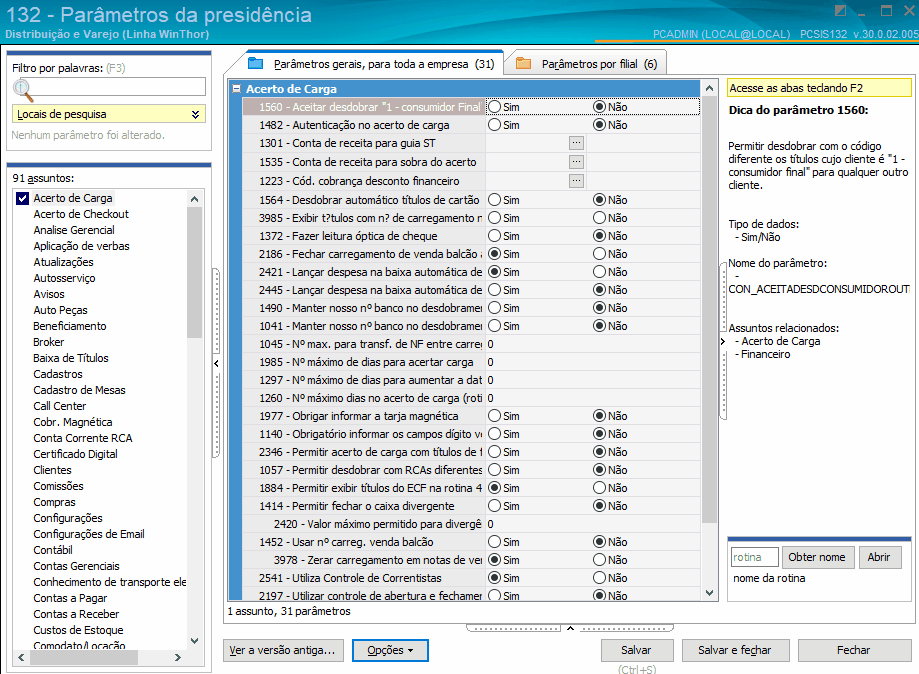This screenshot has width=919, height=674.
Task: Select the Acerto de Checkout subject
Action: [x=81, y=215]
